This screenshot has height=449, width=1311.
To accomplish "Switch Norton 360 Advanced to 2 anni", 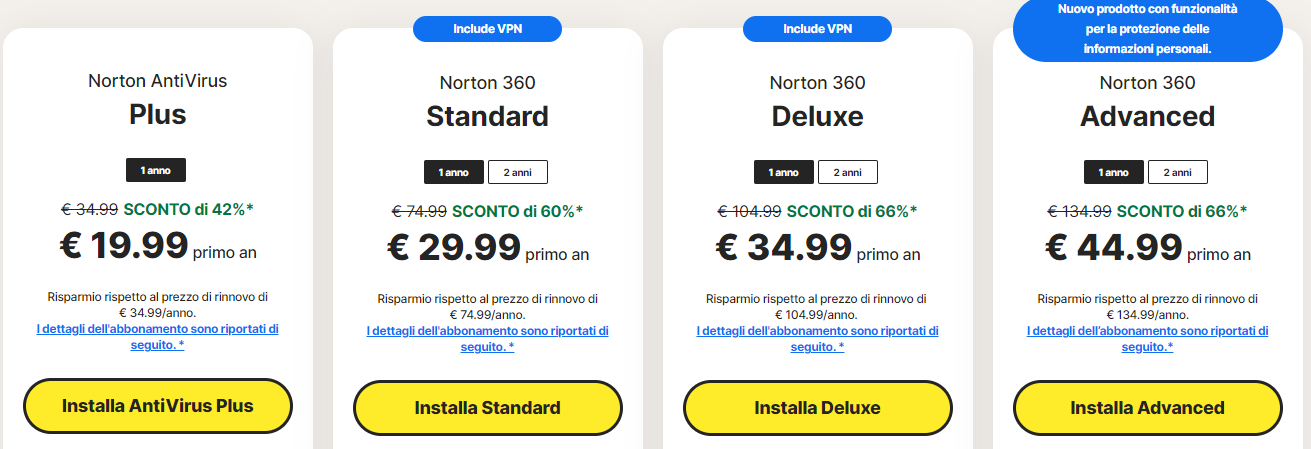I will 1178,173.
